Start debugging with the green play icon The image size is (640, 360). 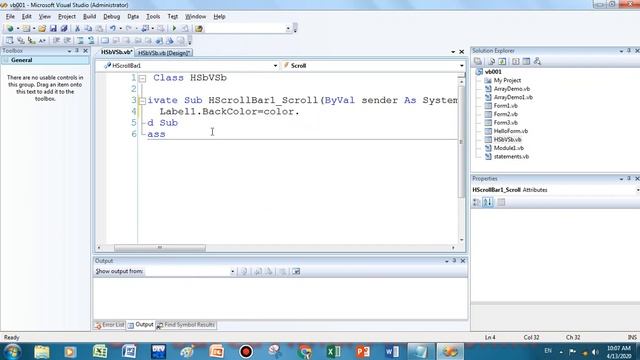(174, 29)
